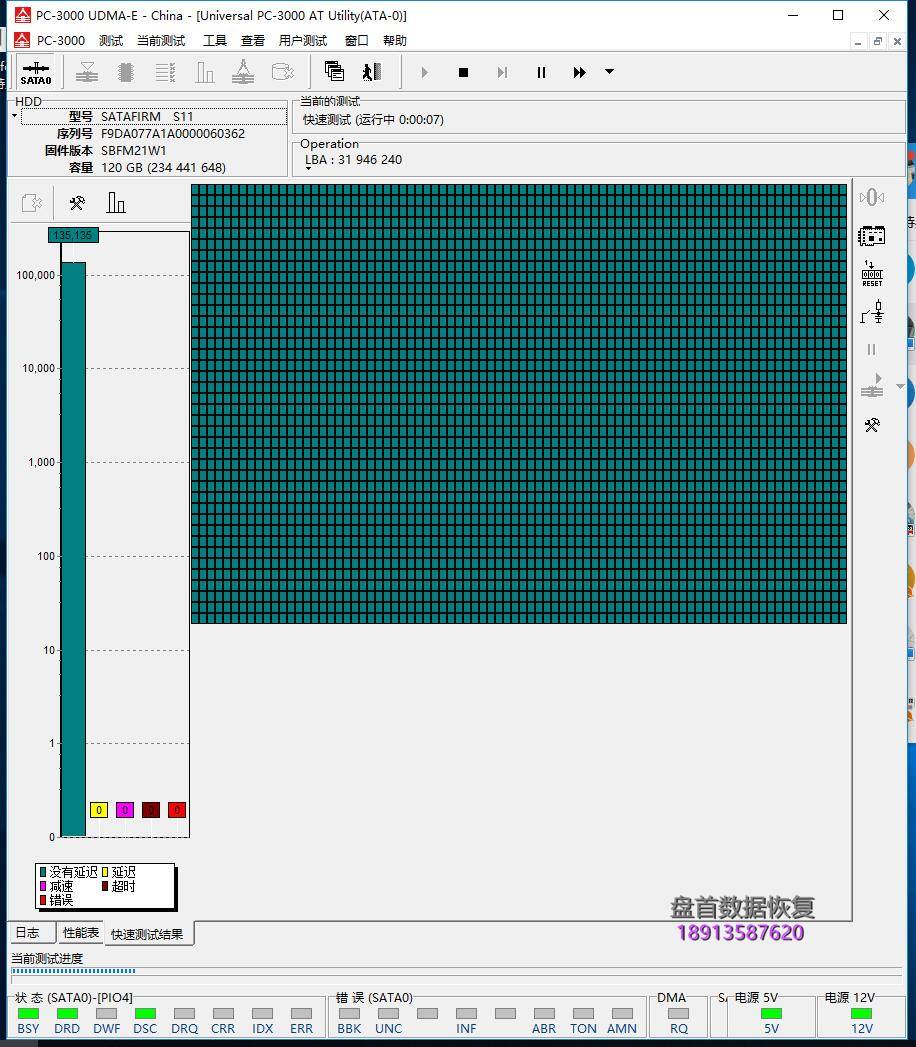
Task: Click the controller board icon in sidebar
Action: coord(872,236)
